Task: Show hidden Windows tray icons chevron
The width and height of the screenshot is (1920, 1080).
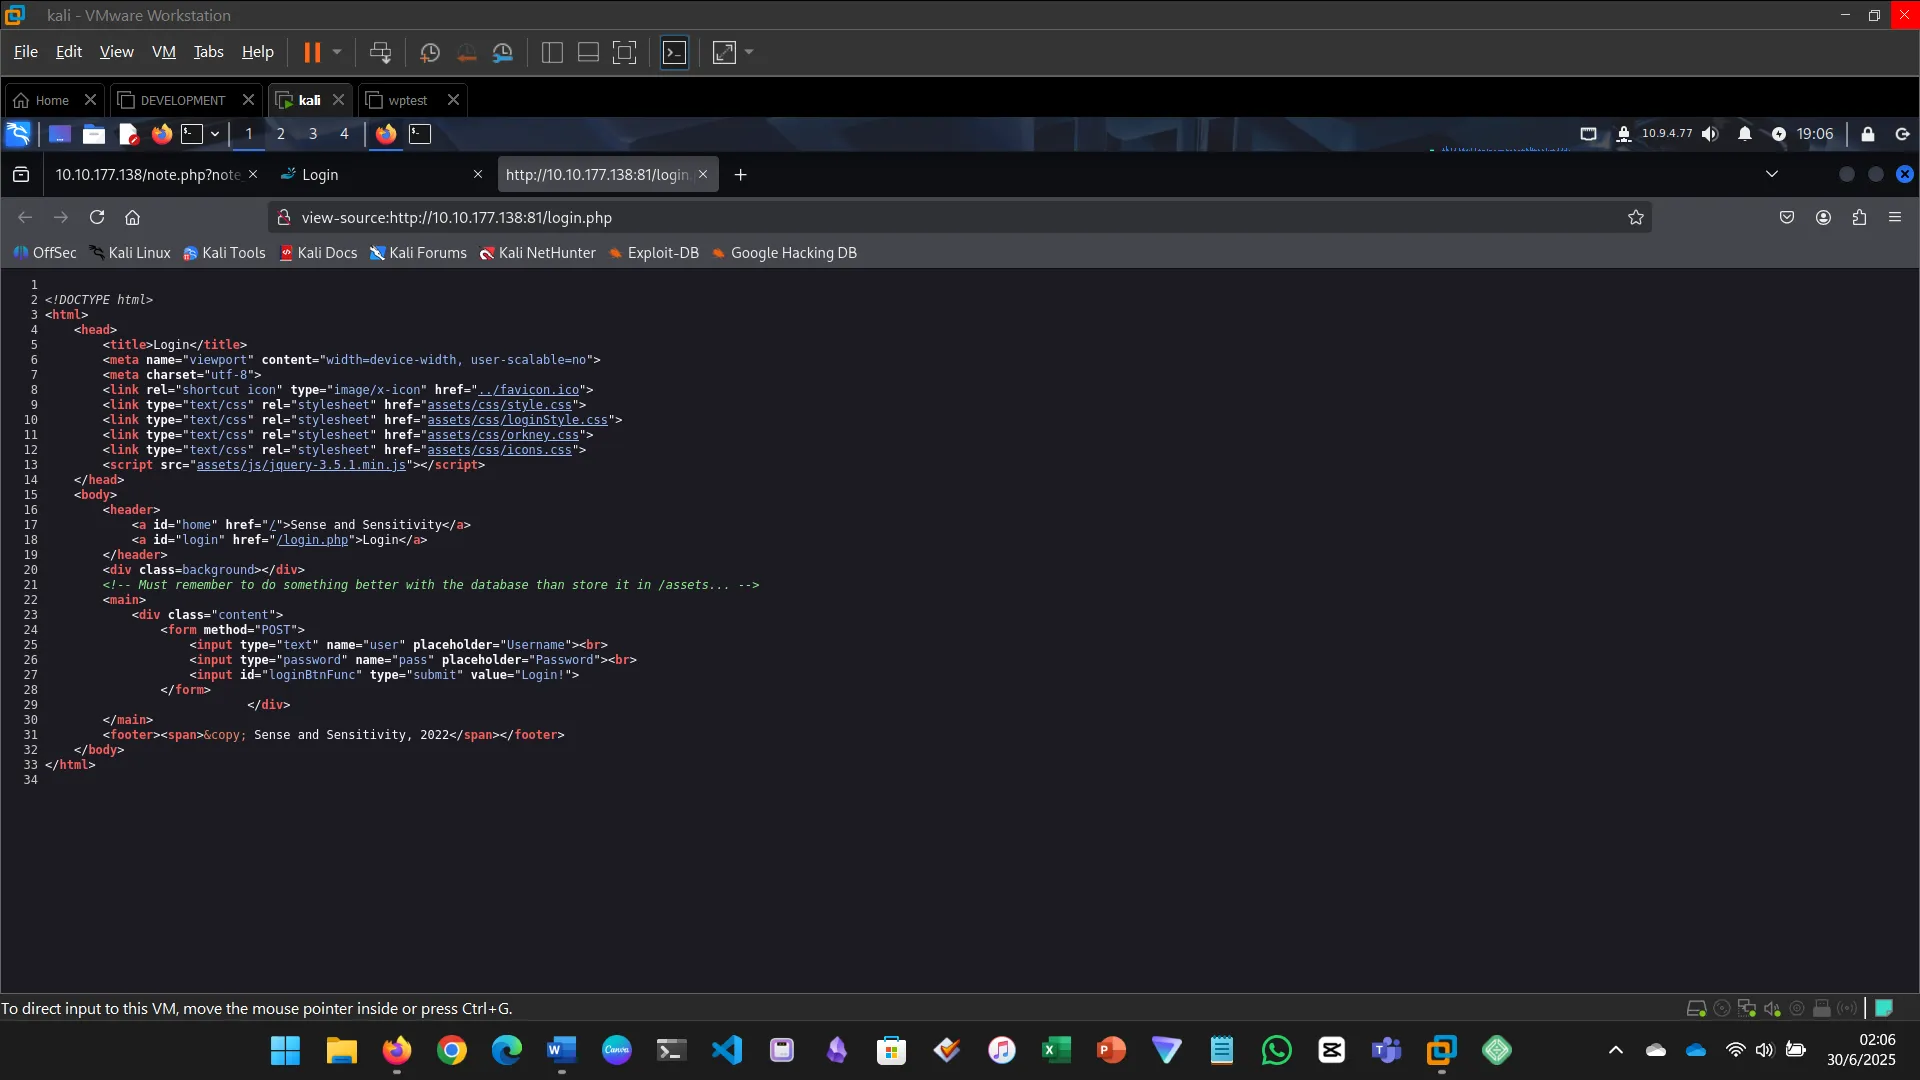Action: point(1615,1050)
